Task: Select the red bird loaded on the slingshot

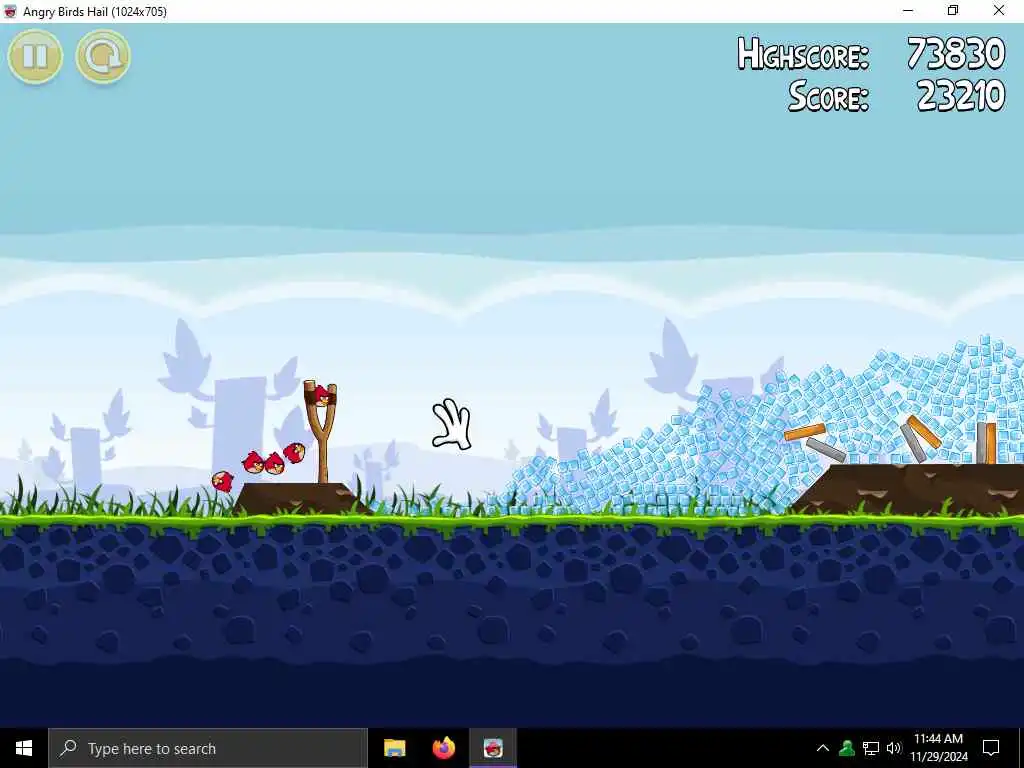Action: (x=321, y=396)
